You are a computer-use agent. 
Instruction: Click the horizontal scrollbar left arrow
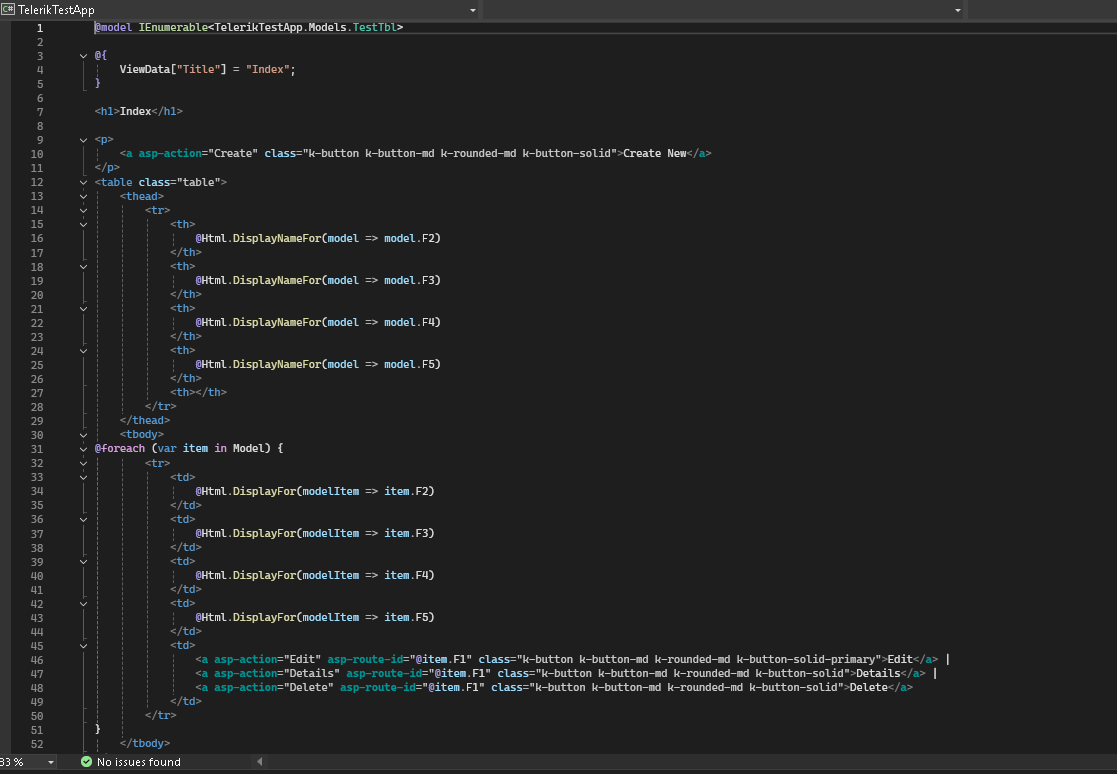261,762
